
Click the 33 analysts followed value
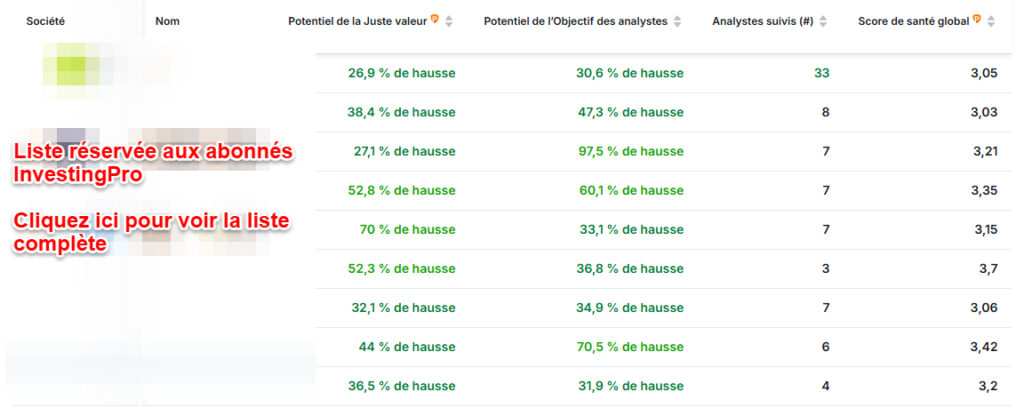[x=821, y=73]
